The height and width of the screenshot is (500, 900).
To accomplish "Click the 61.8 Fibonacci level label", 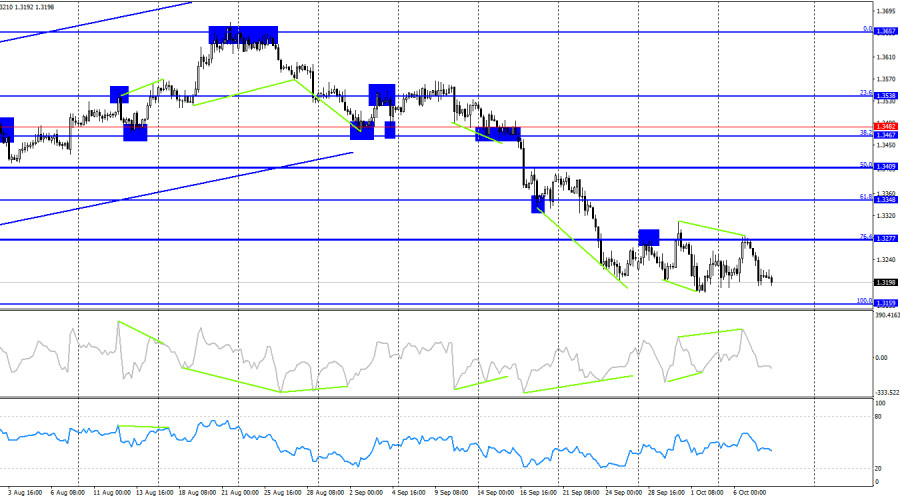I will click(x=866, y=197).
